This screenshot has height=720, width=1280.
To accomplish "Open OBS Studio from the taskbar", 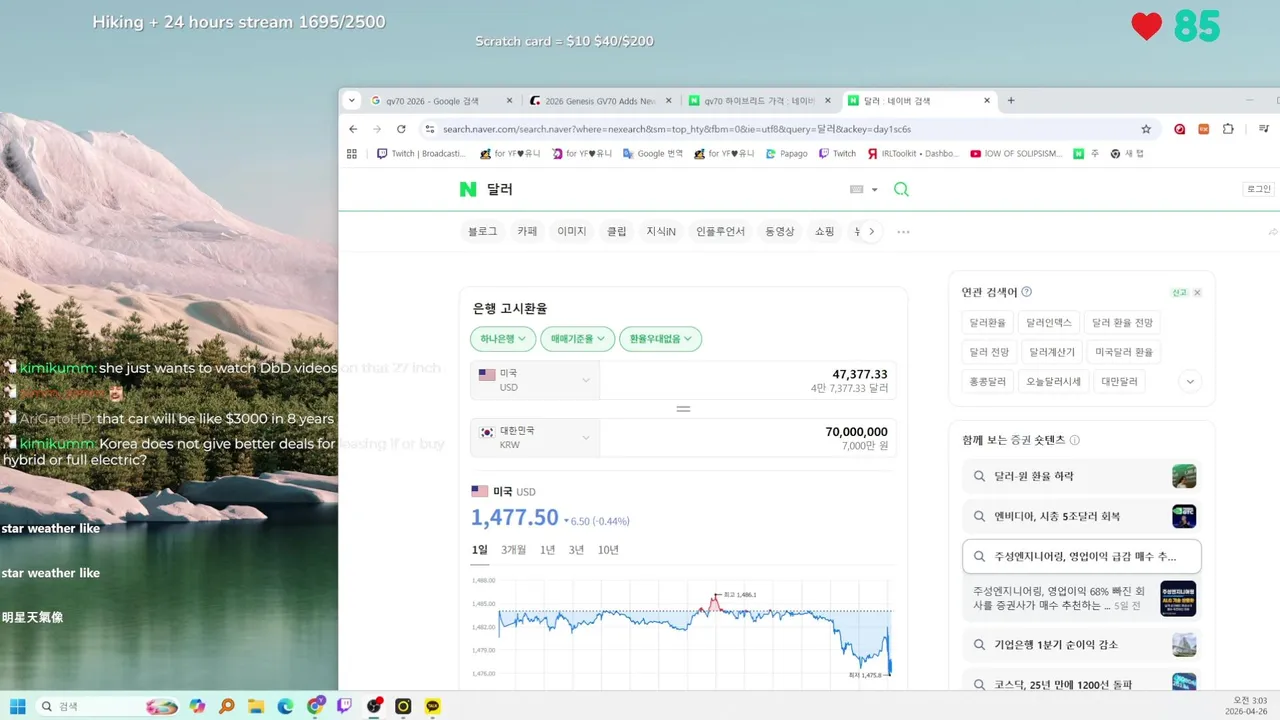I will pyautogui.click(x=374, y=706).
